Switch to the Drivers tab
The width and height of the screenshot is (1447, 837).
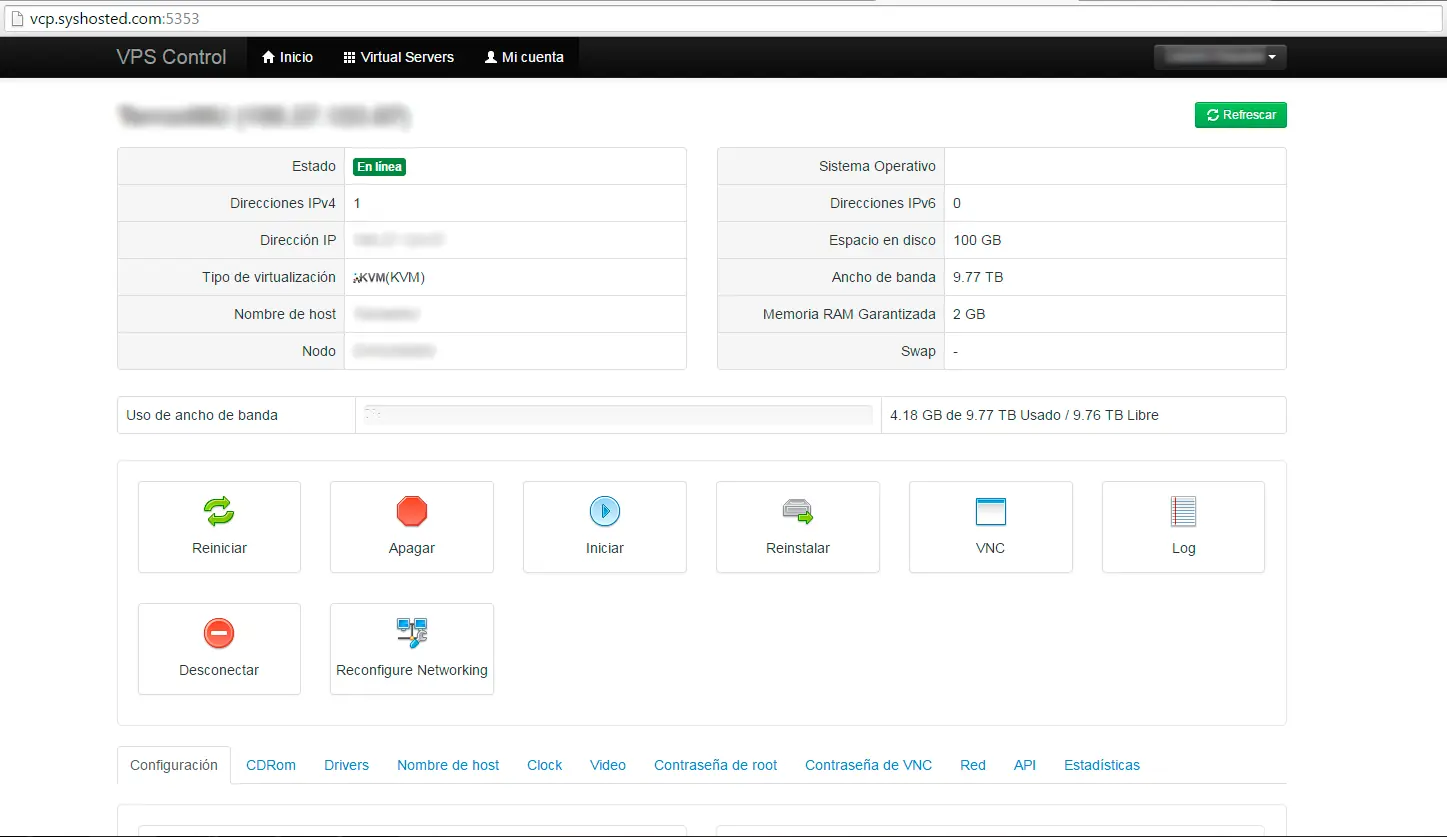point(346,765)
